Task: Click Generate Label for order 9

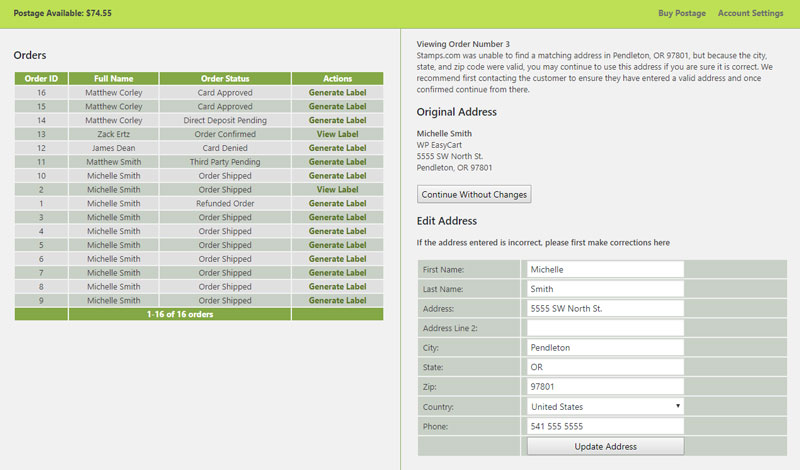Action: [337, 300]
